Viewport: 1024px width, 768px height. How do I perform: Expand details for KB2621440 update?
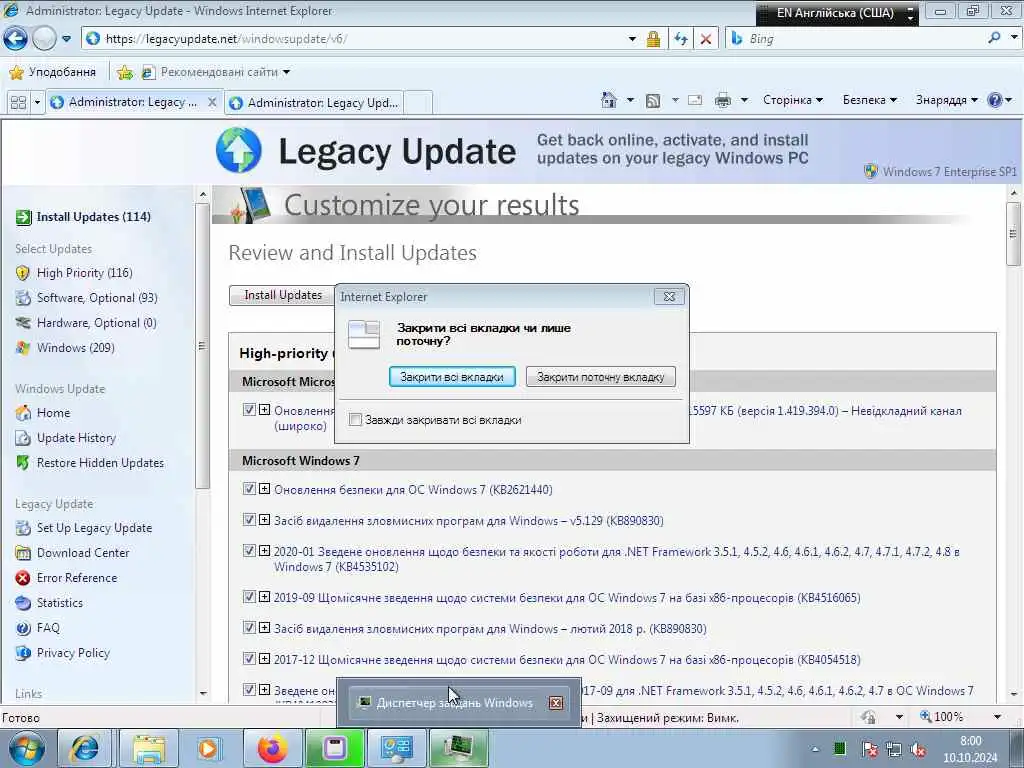[264, 488]
